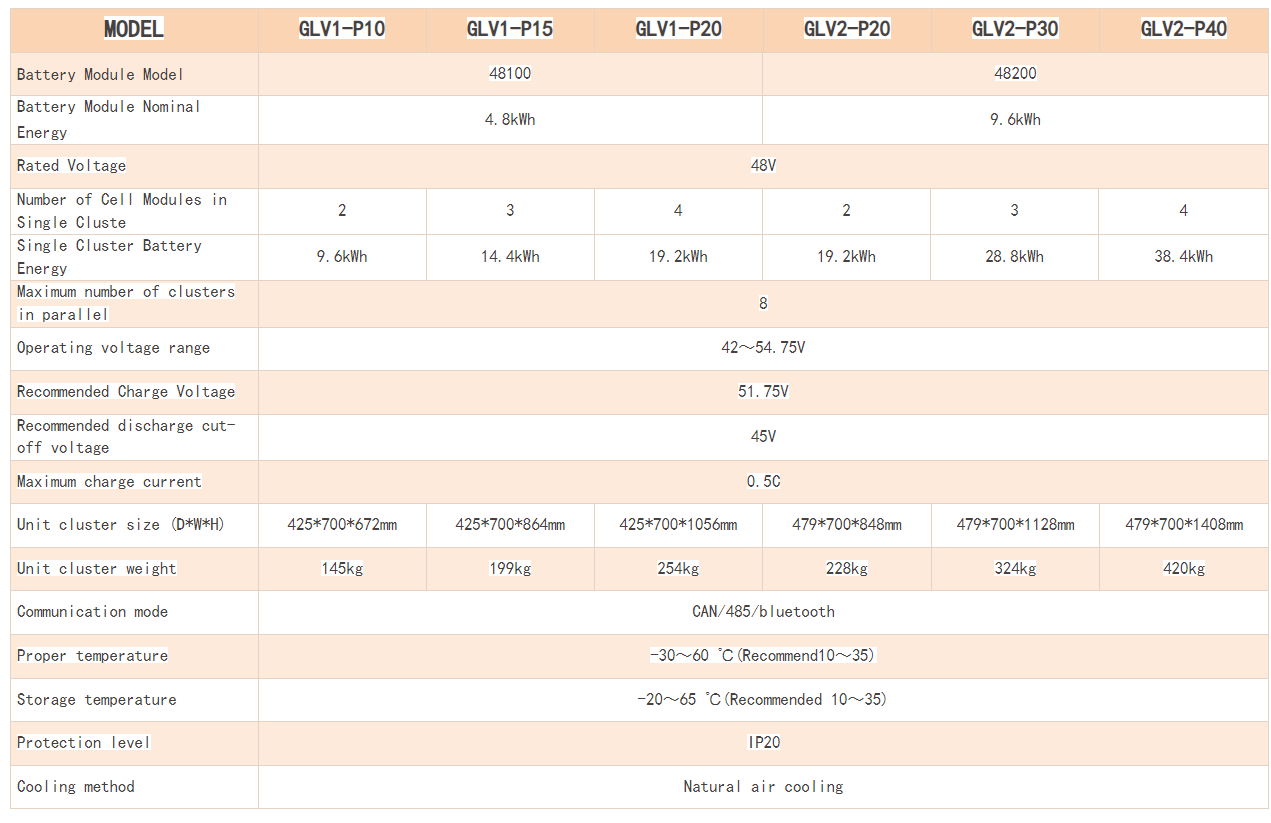
Task: Click the 420kg unit cluster weight cell
Action: 1184,569
